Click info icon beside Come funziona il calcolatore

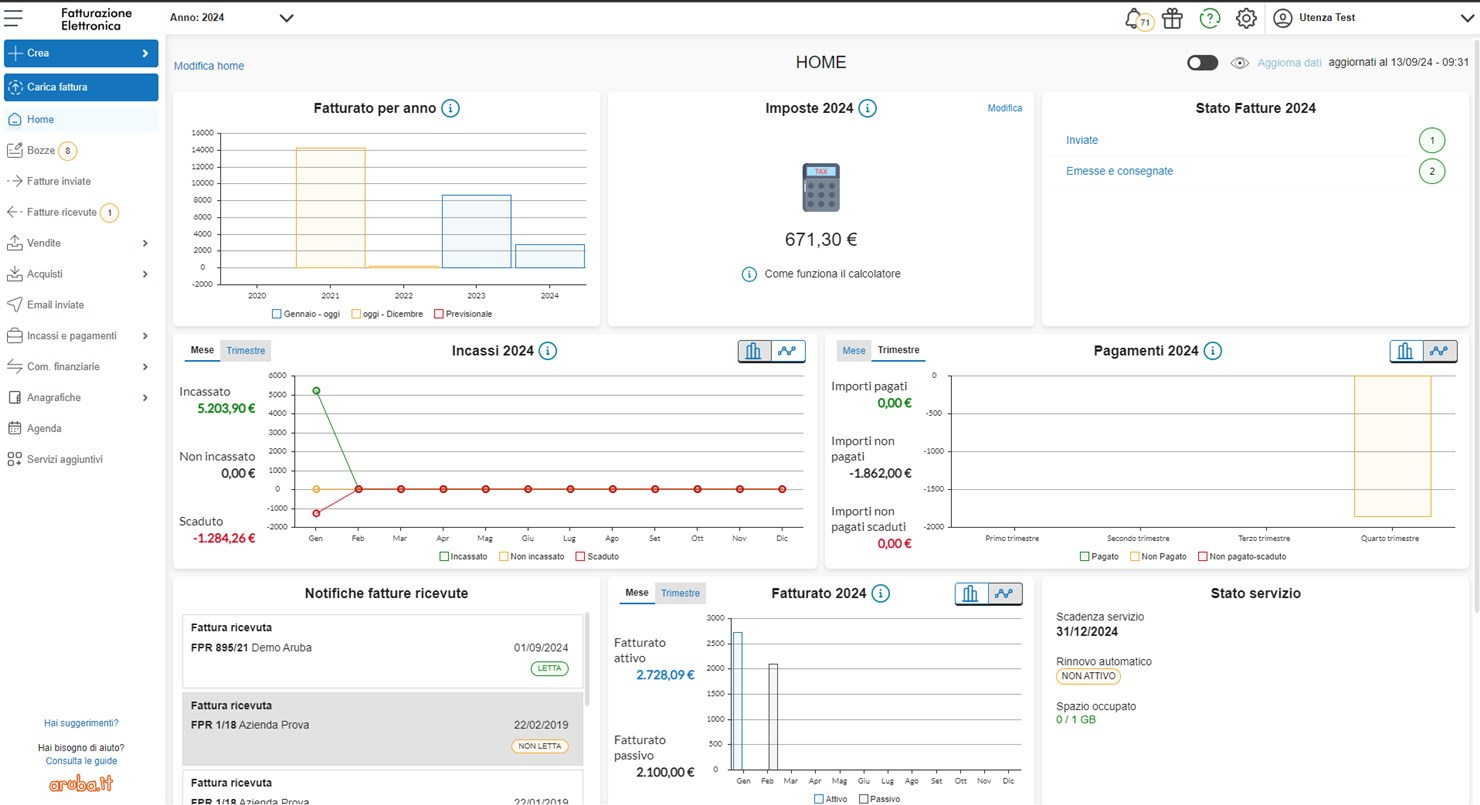tap(749, 274)
